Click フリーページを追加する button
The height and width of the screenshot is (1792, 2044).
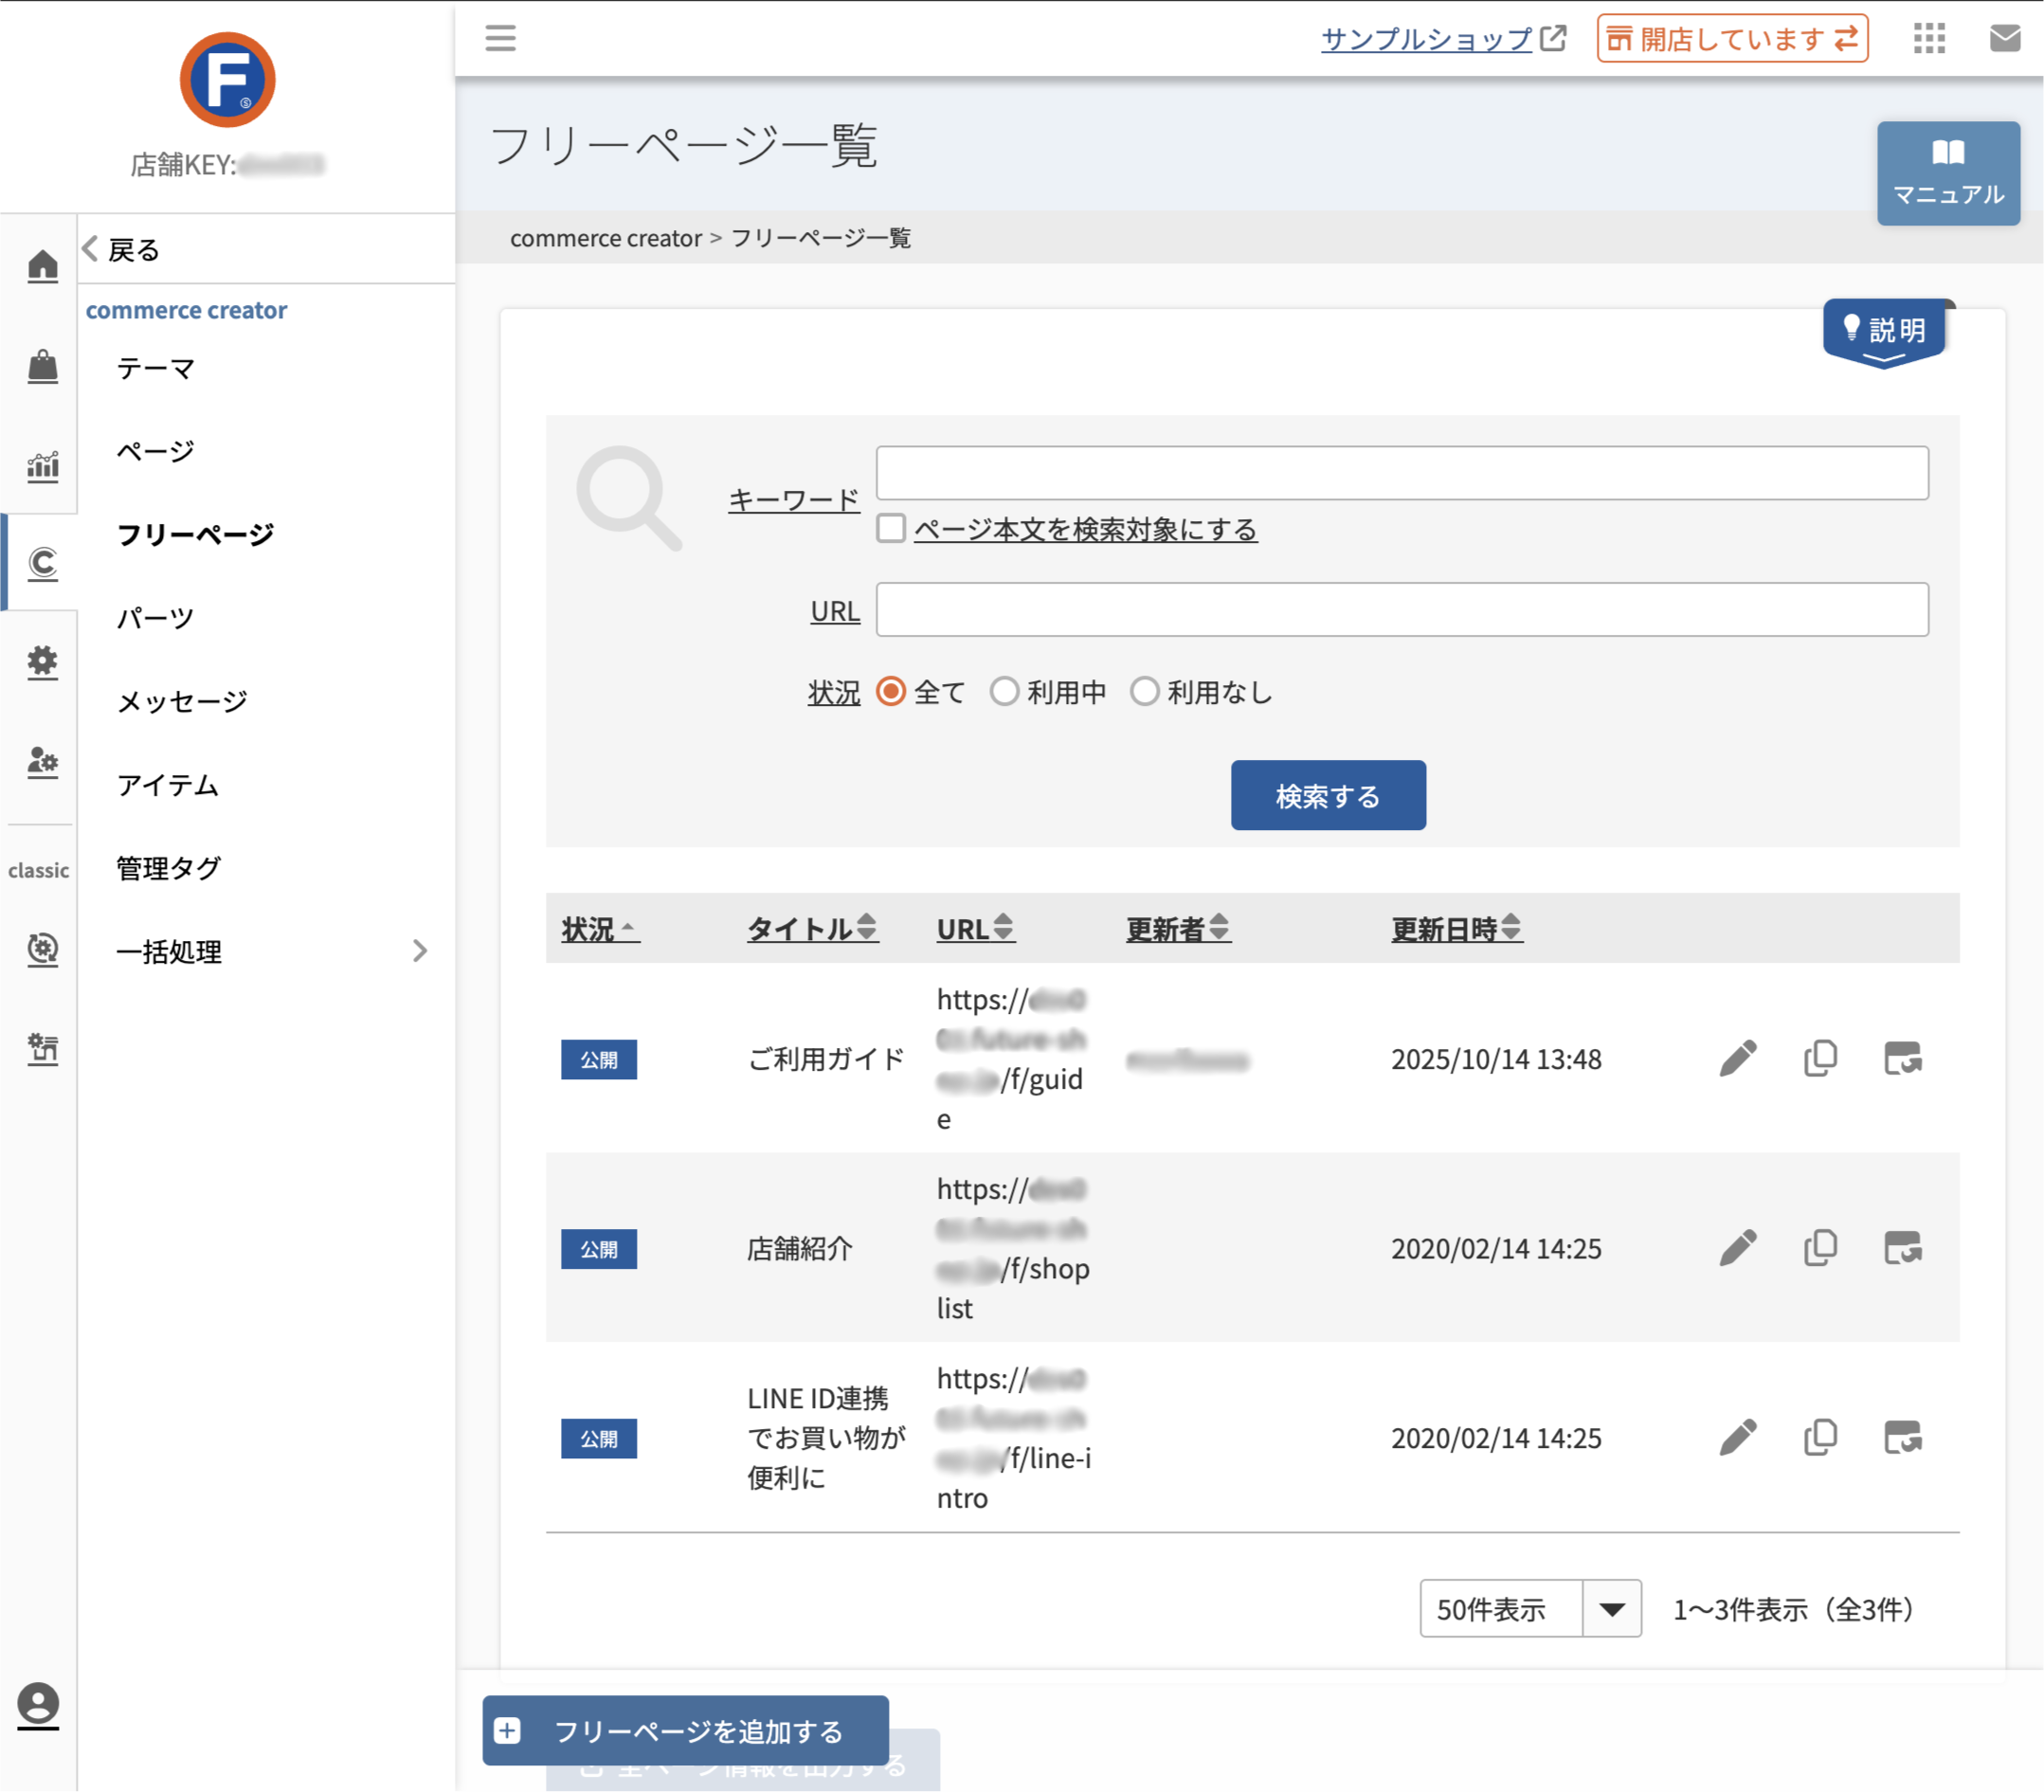tap(685, 1730)
